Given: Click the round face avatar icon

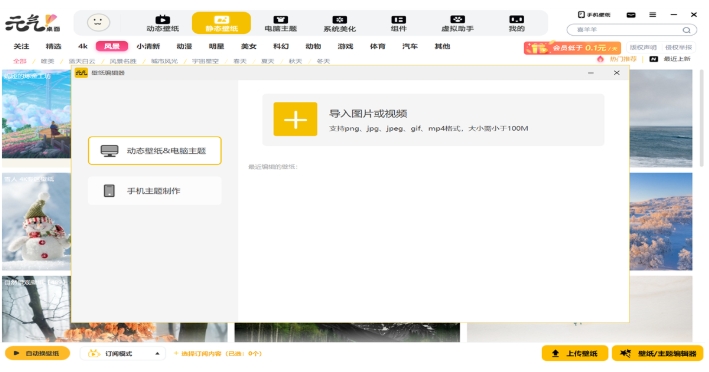Looking at the screenshot, I should tap(98, 23).
